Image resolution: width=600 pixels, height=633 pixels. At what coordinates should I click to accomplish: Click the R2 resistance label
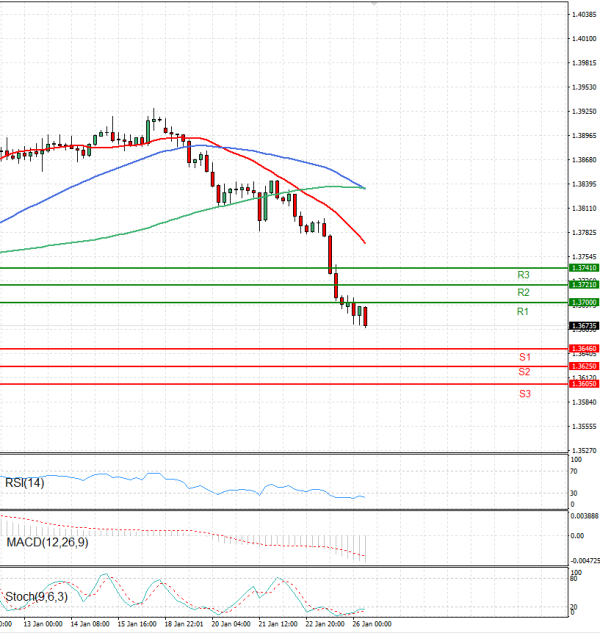click(x=522, y=293)
